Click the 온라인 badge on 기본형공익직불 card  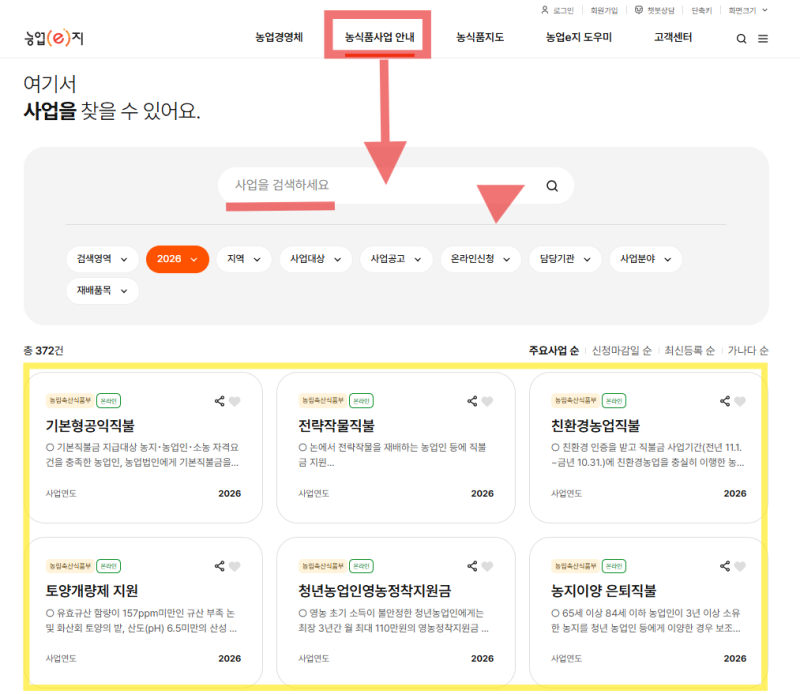coord(109,401)
